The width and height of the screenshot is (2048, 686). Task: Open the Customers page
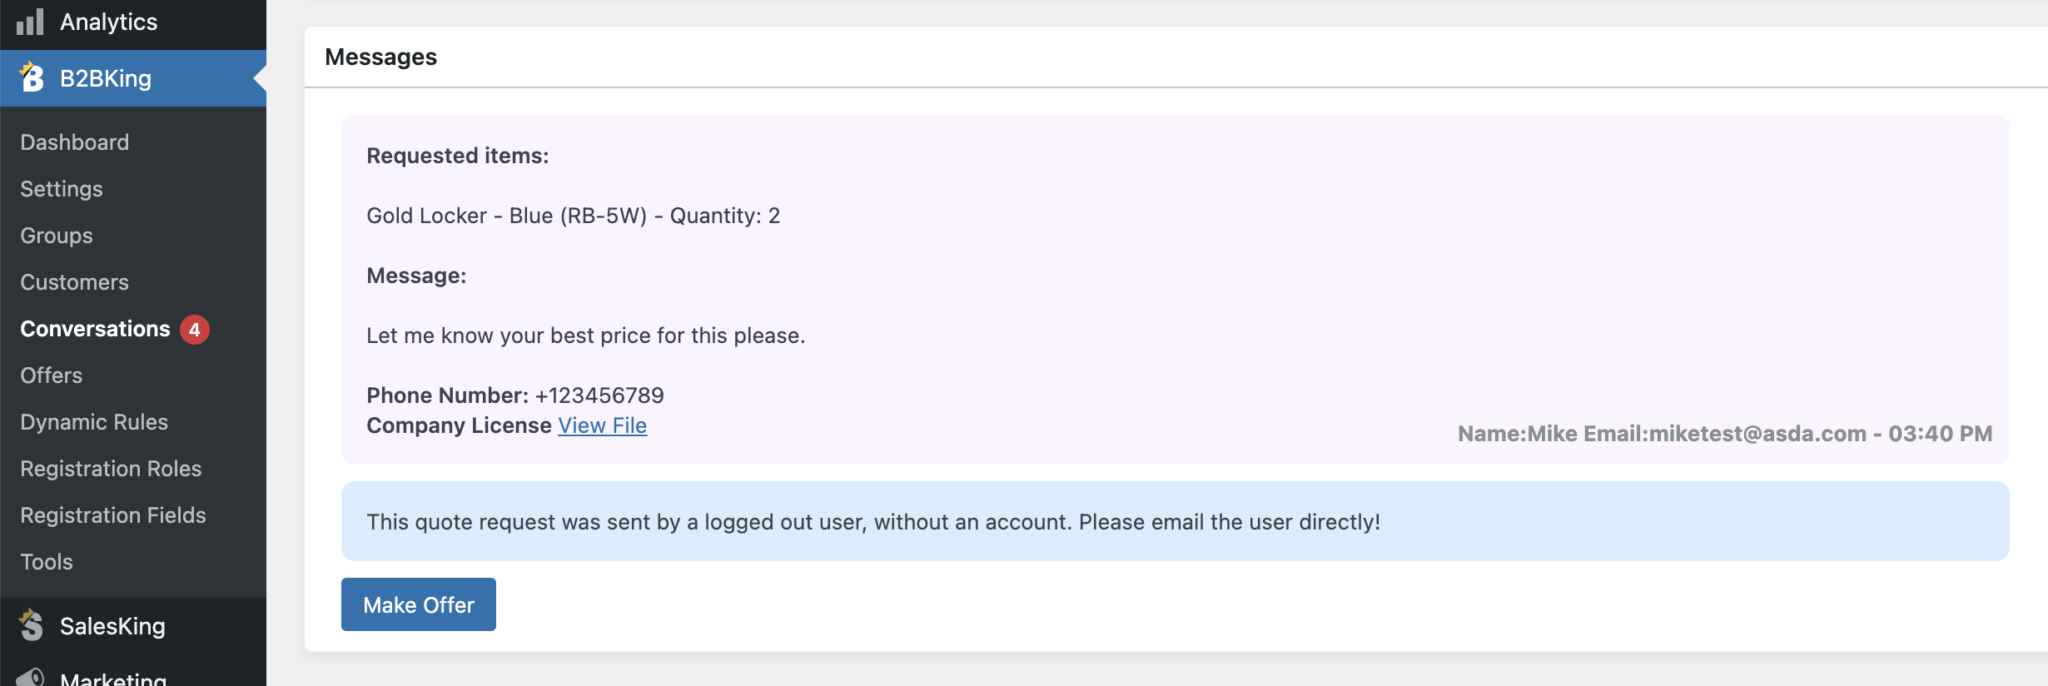(73, 282)
